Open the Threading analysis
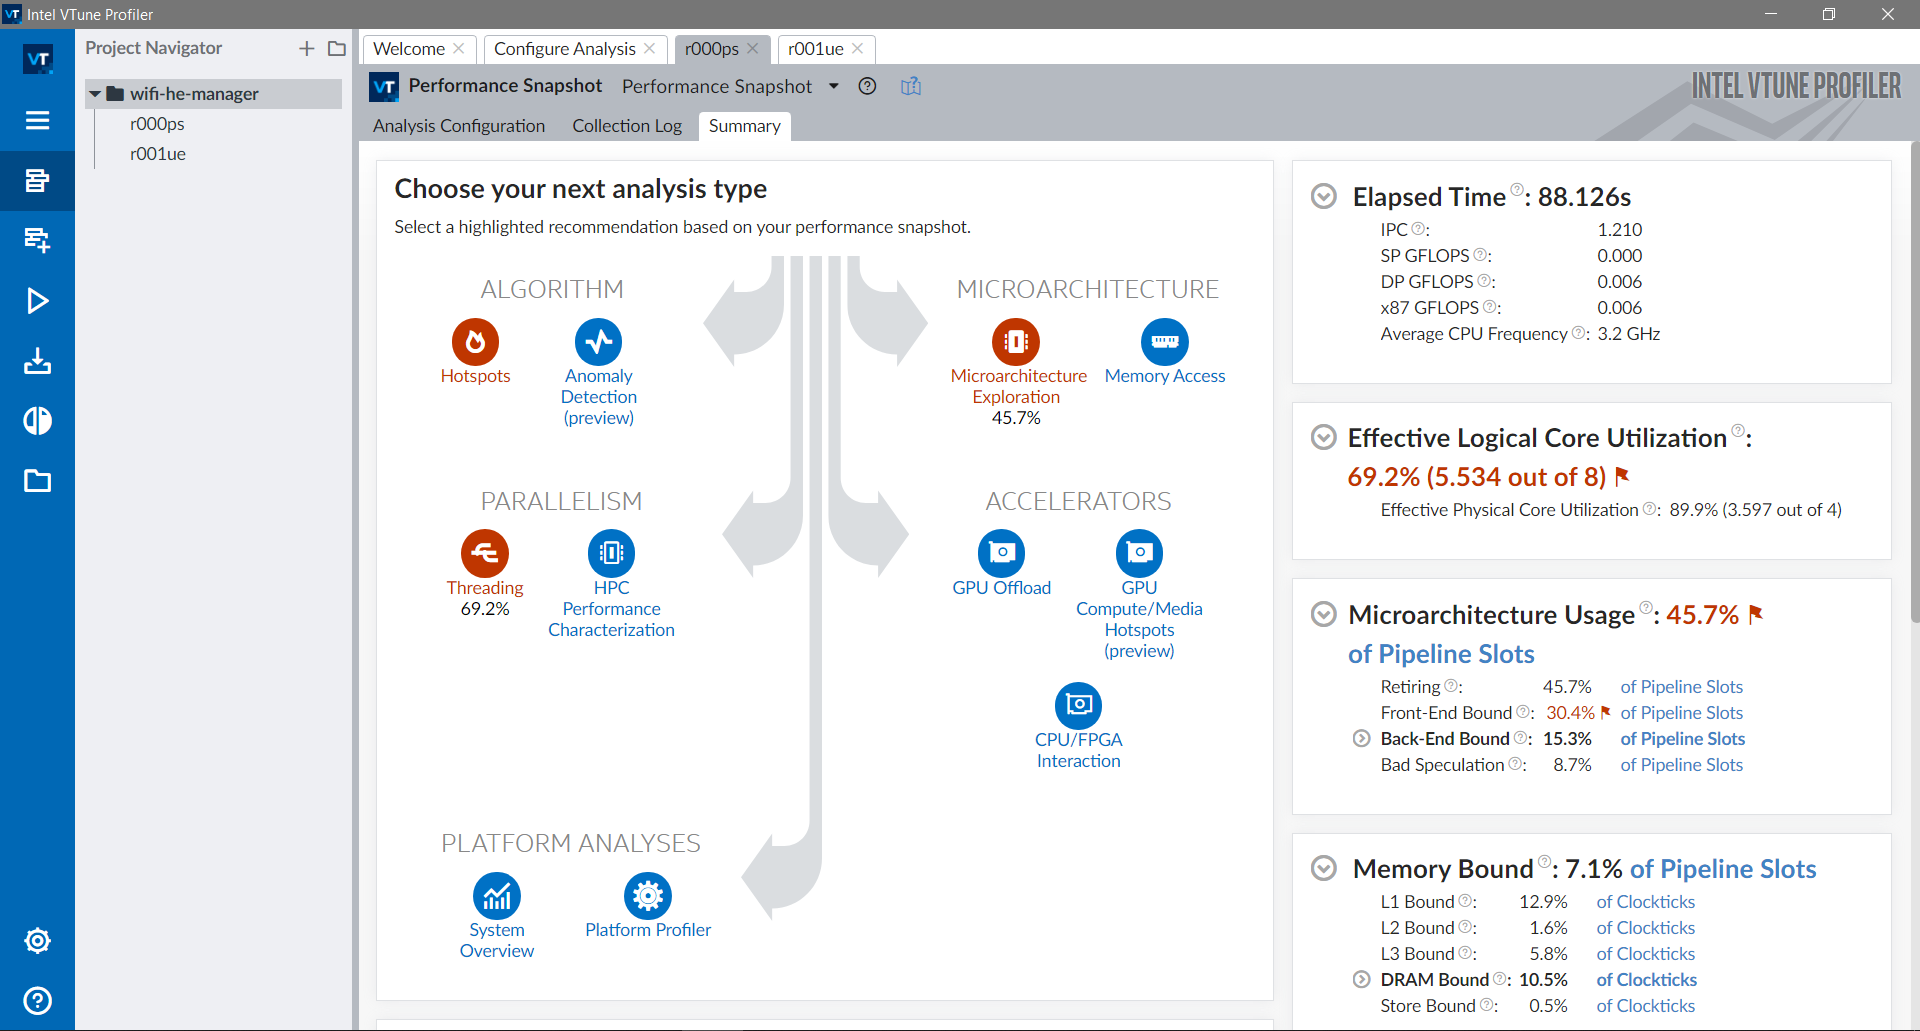The height and width of the screenshot is (1031, 1920). click(x=484, y=552)
